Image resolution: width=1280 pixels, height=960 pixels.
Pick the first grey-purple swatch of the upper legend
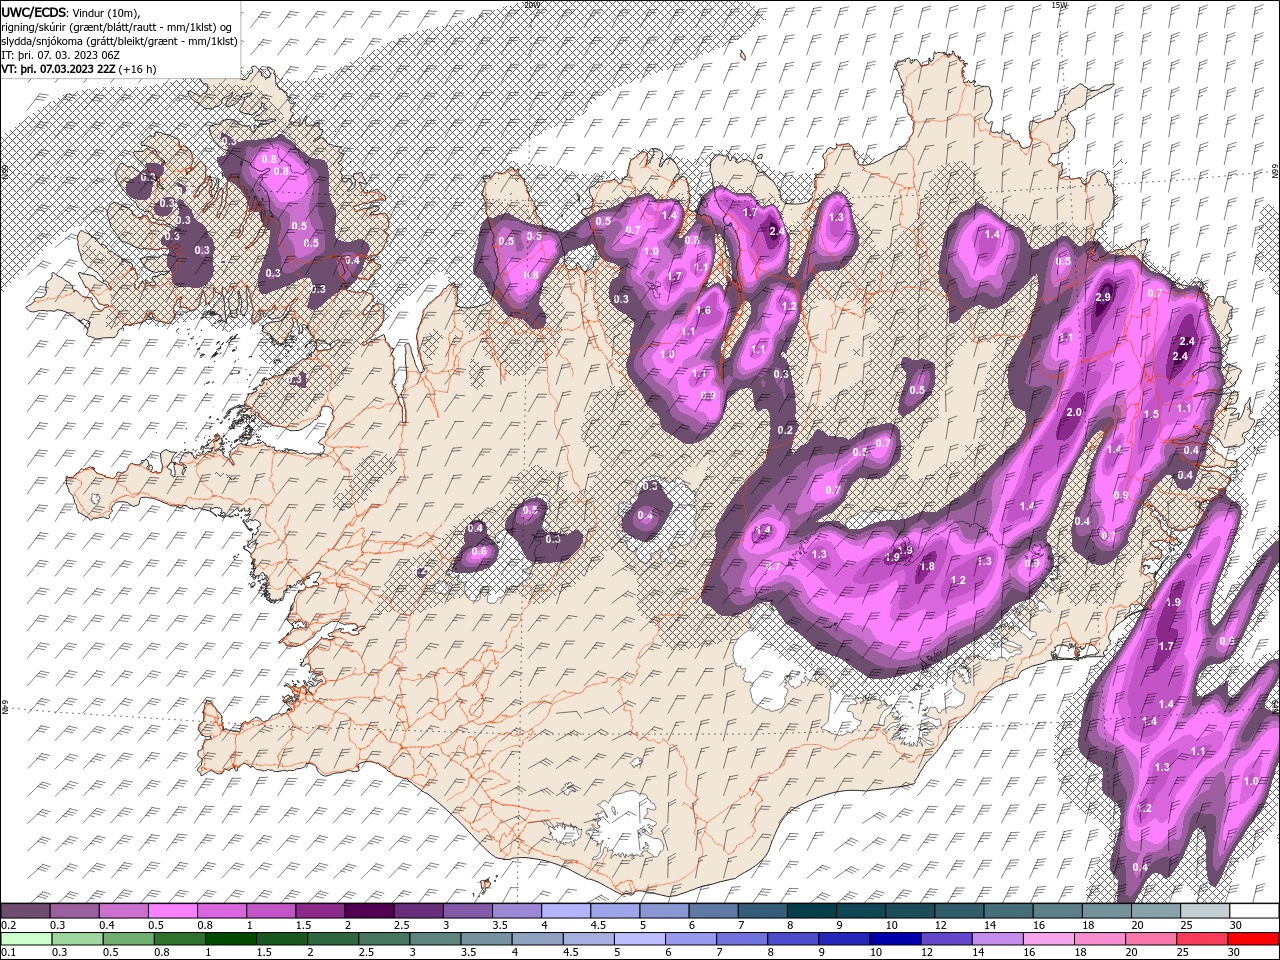pos(25,911)
